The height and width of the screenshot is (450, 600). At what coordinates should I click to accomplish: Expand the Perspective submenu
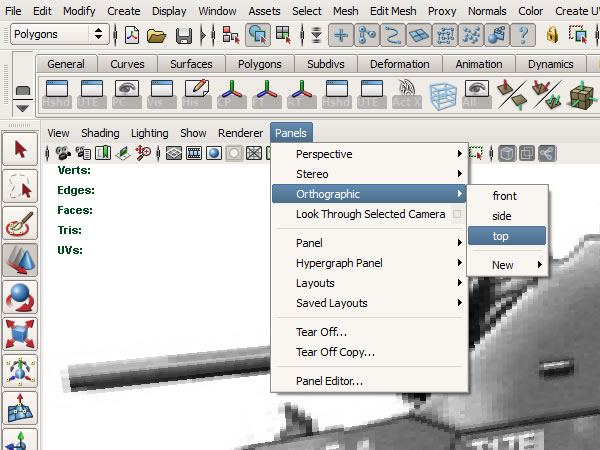click(370, 154)
